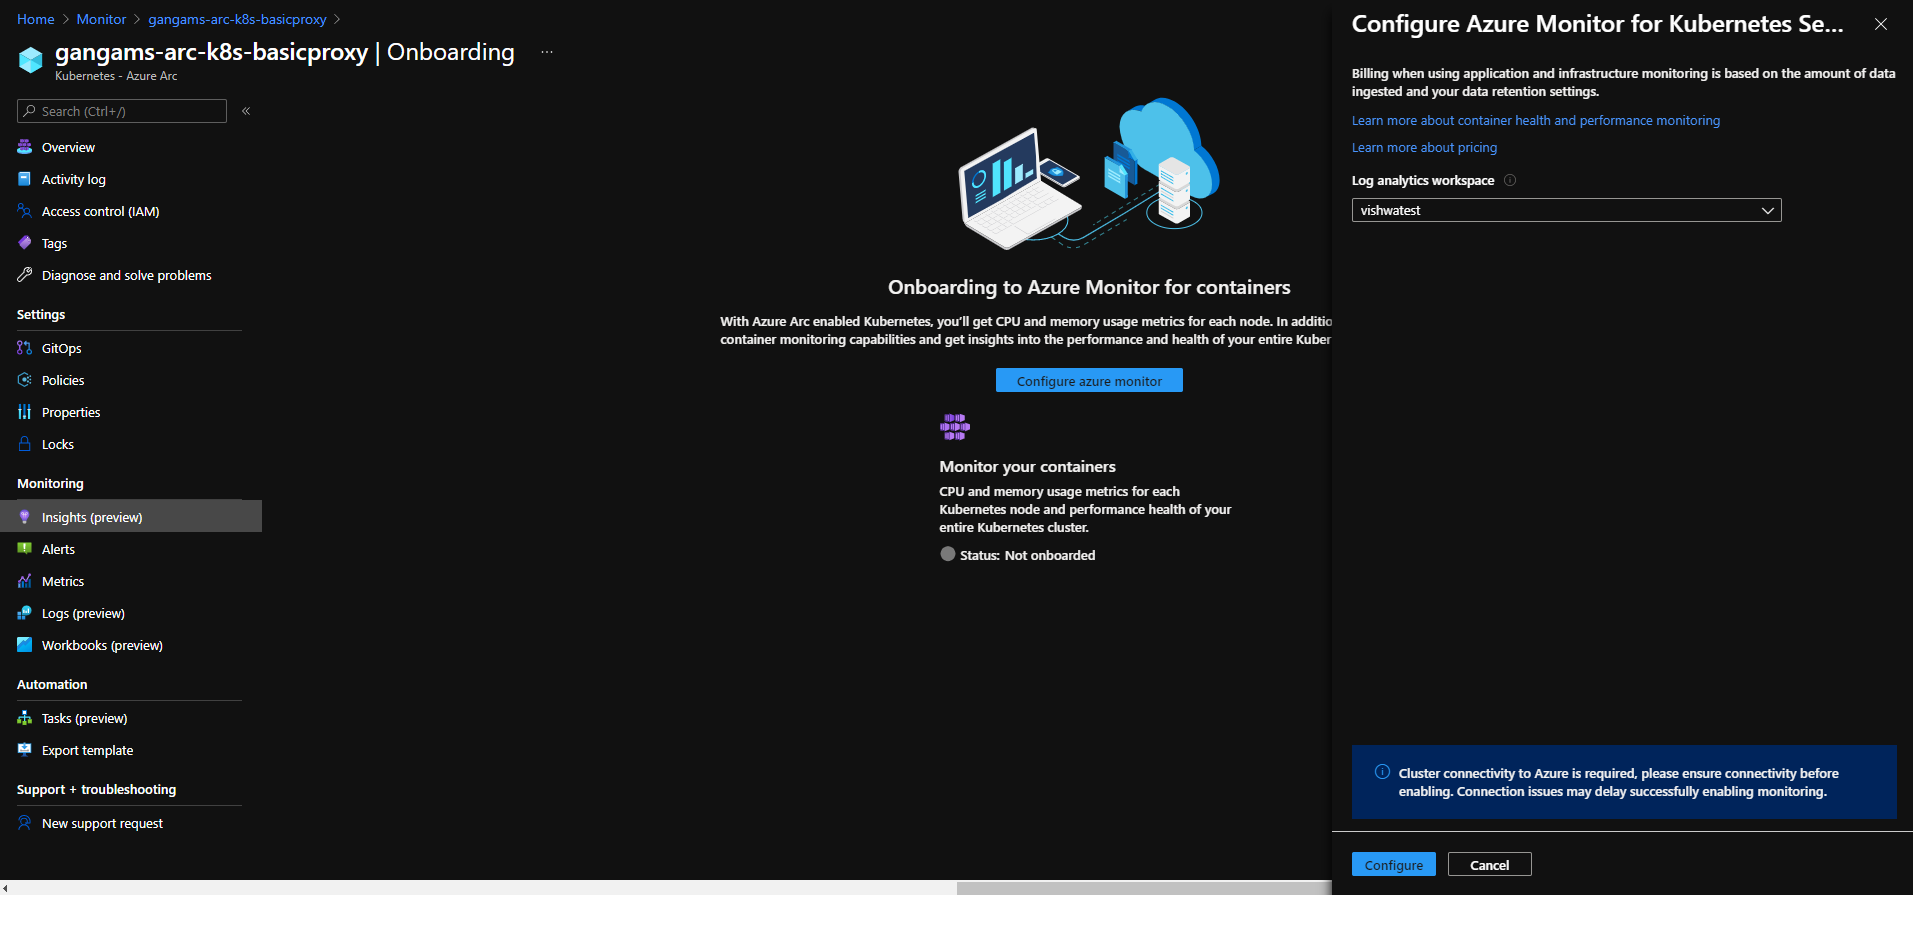This screenshot has height=927, width=1913.
Task: Click the Metrics chart icon
Action: click(25, 581)
